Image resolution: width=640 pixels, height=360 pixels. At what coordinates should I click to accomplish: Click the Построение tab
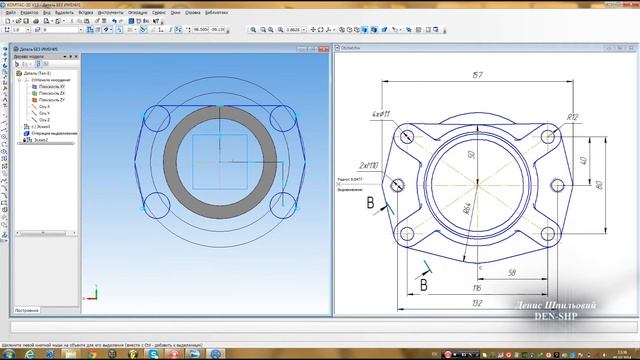coord(27,310)
